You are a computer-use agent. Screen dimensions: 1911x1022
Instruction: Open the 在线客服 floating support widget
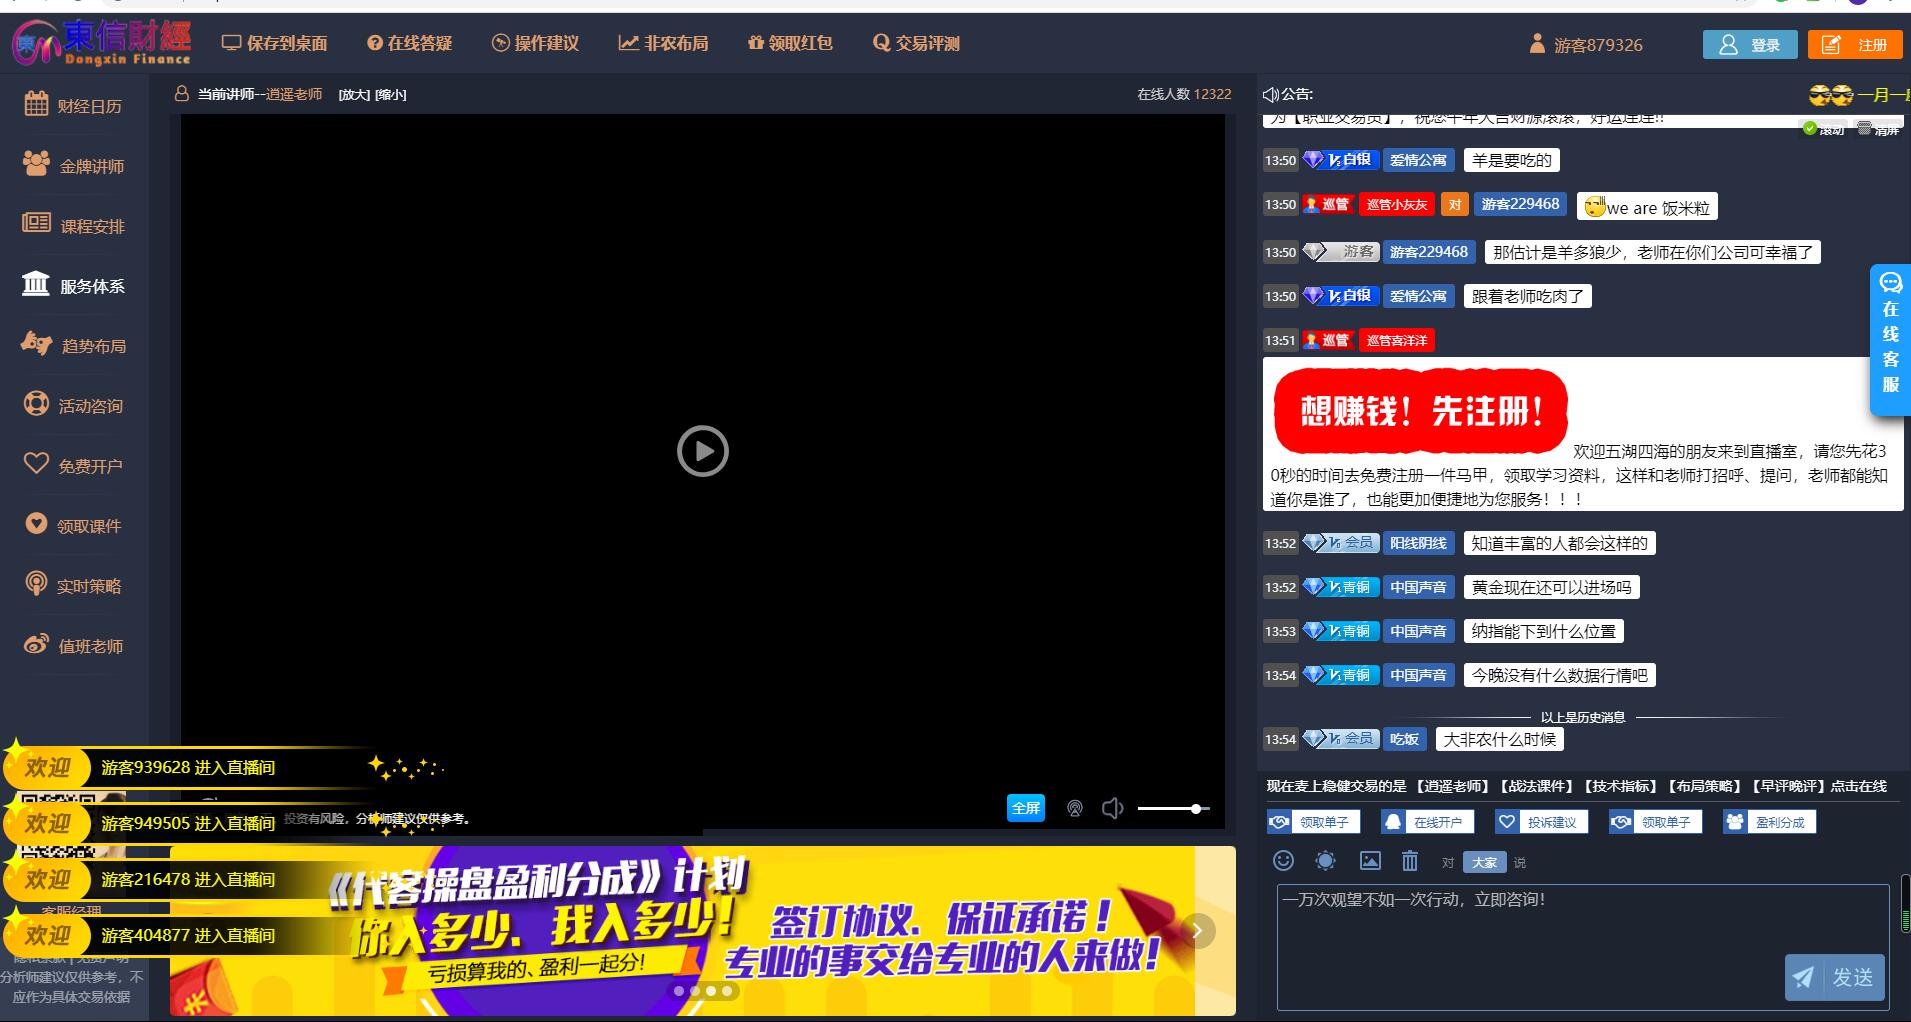(1890, 340)
